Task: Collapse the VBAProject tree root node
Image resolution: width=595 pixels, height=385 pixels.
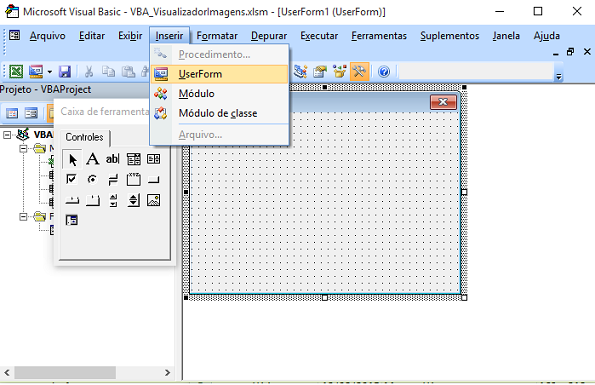Action: 7,135
